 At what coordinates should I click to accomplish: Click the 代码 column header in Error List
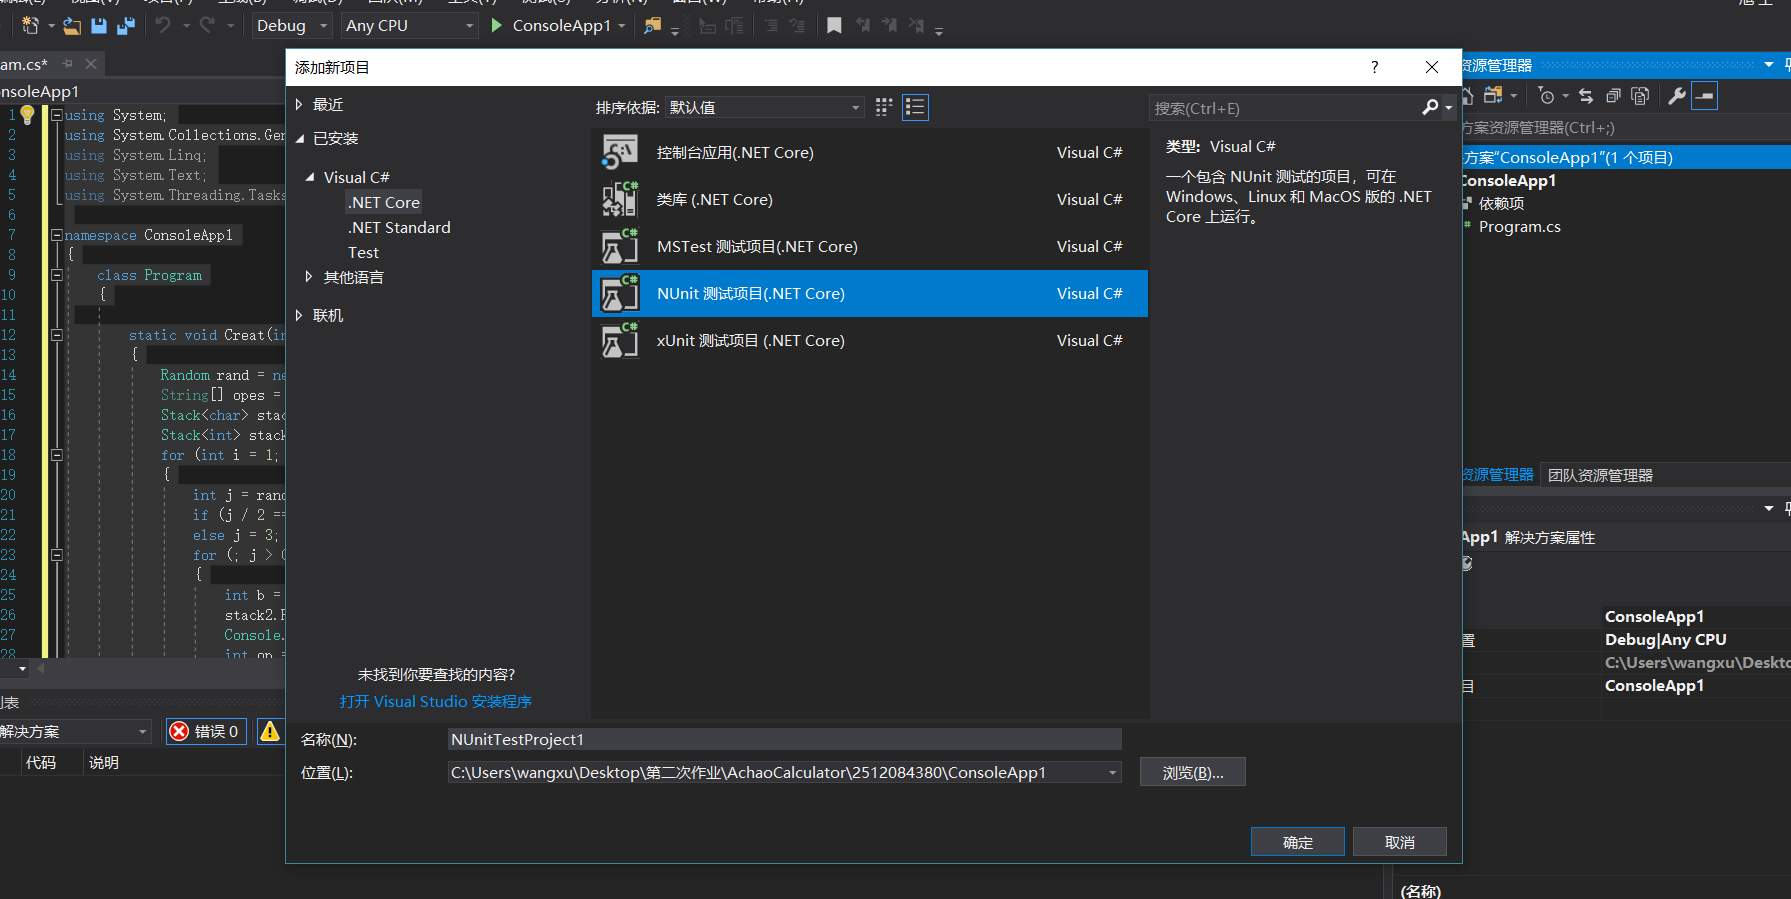pyautogui.click(x=41, y=762)
